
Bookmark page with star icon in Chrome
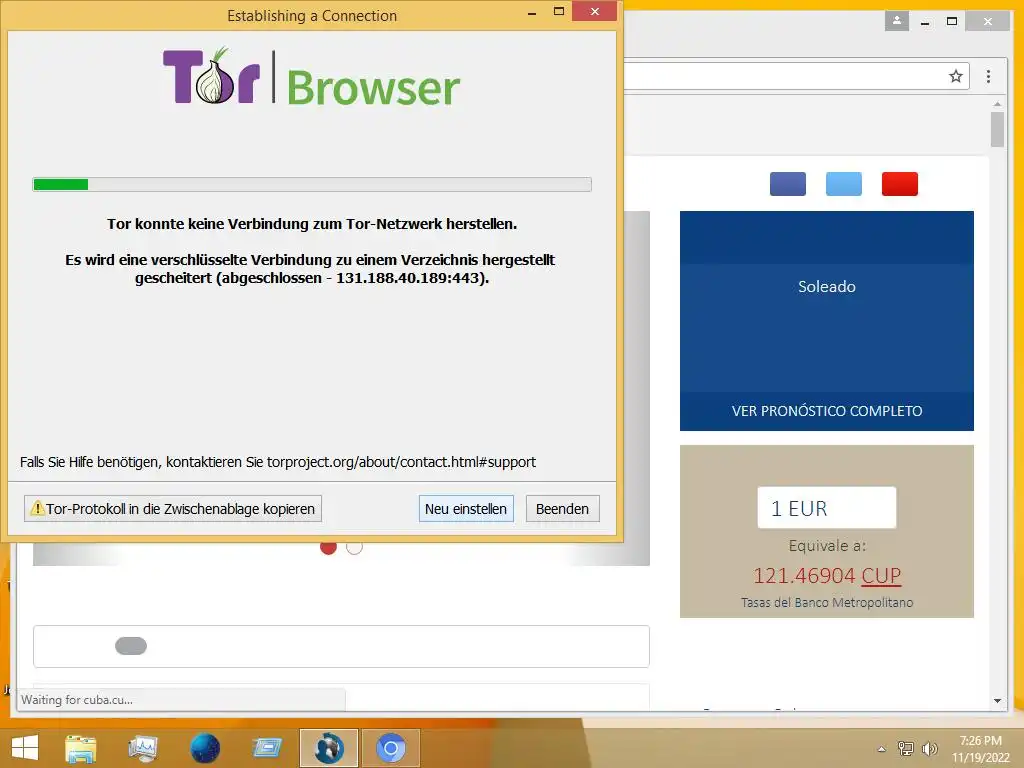point(956,76)
